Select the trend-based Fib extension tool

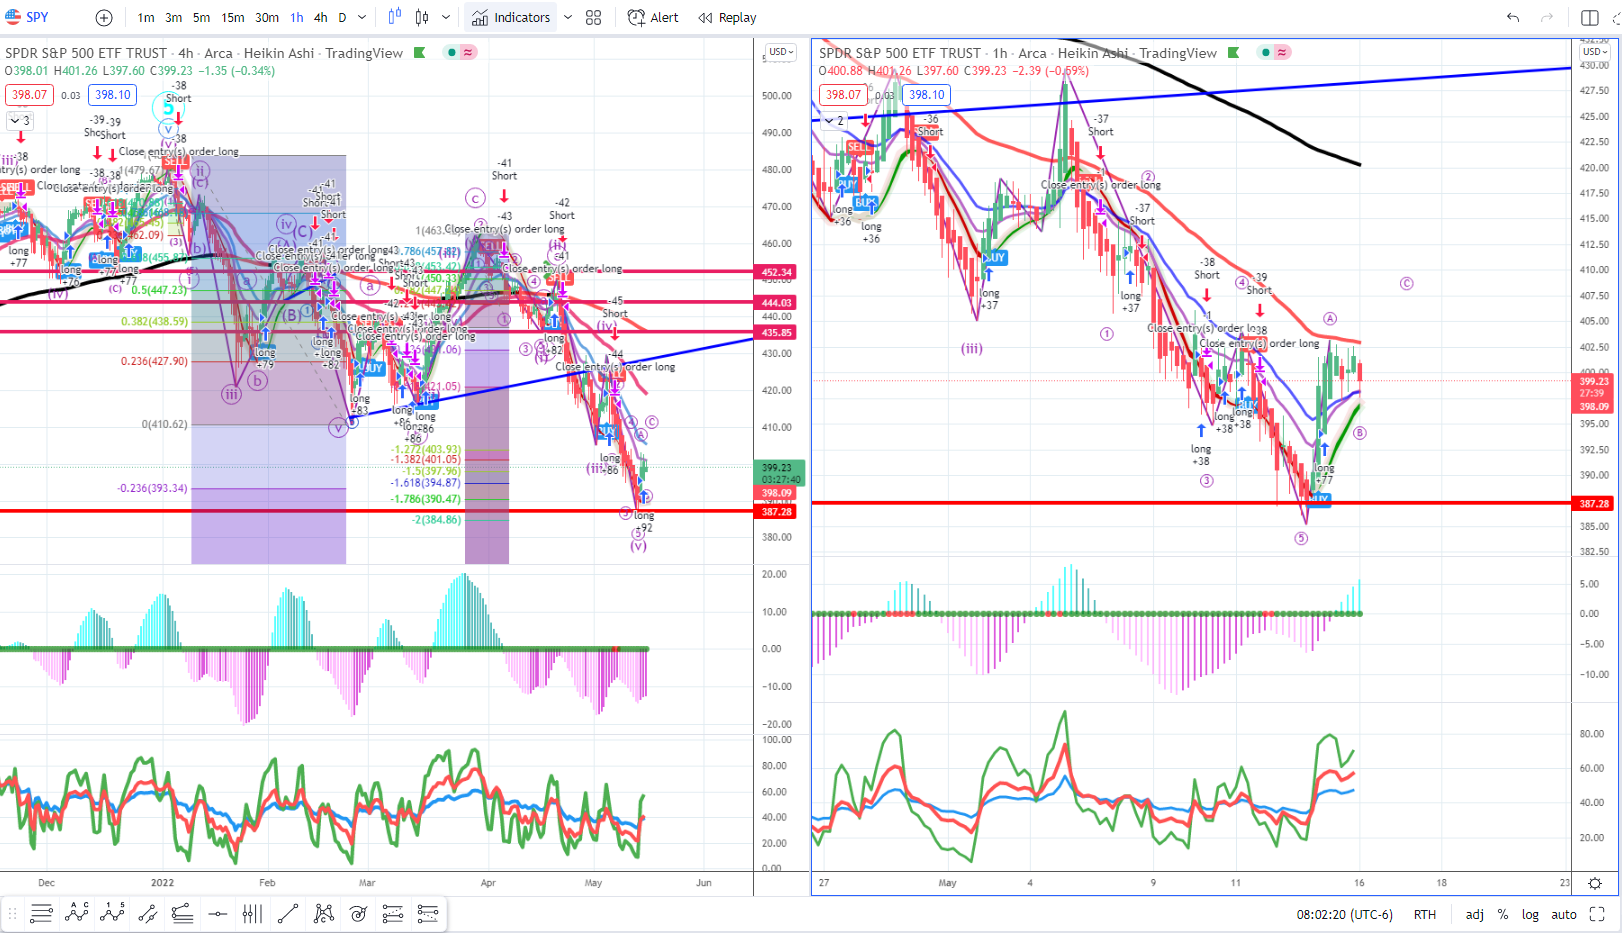[428, 913]
